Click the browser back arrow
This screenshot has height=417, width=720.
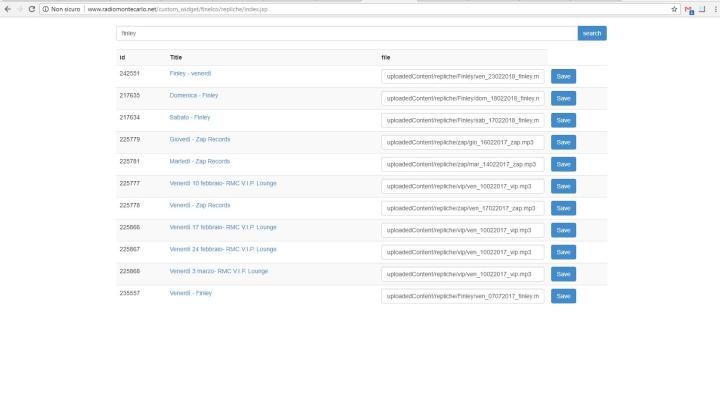(7, 8)
